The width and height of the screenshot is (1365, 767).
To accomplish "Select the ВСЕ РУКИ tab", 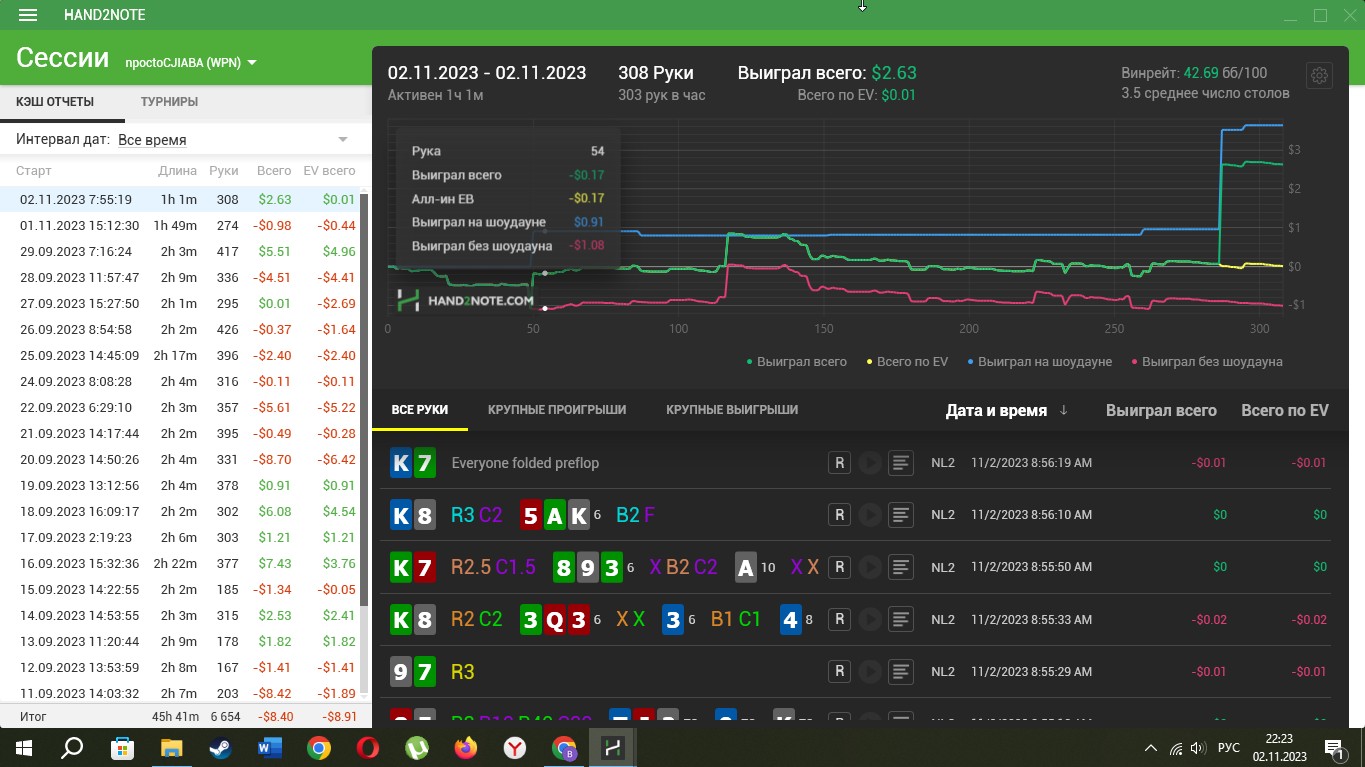I will (420, 410).
